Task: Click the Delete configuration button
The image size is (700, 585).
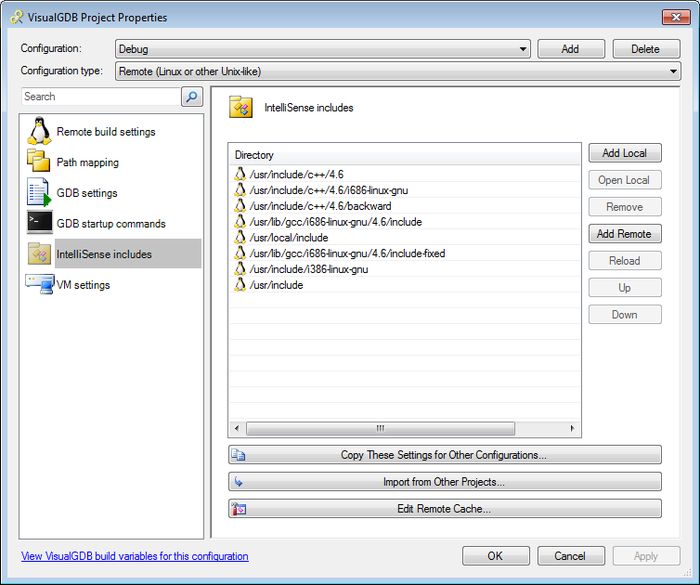Action: tap(646, 49)
